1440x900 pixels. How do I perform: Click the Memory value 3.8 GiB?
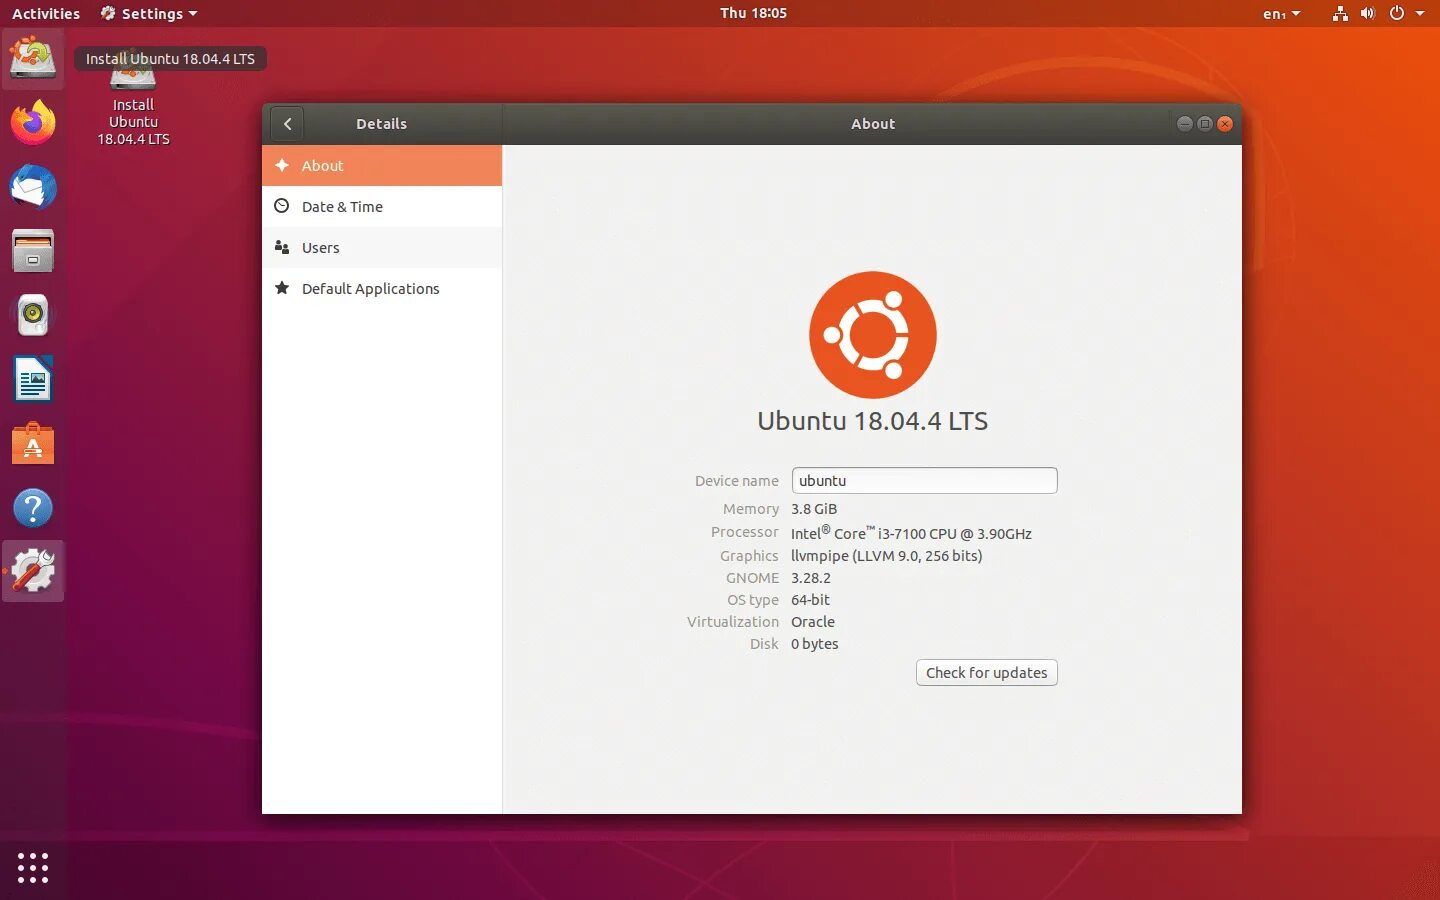tap(814, 509)
